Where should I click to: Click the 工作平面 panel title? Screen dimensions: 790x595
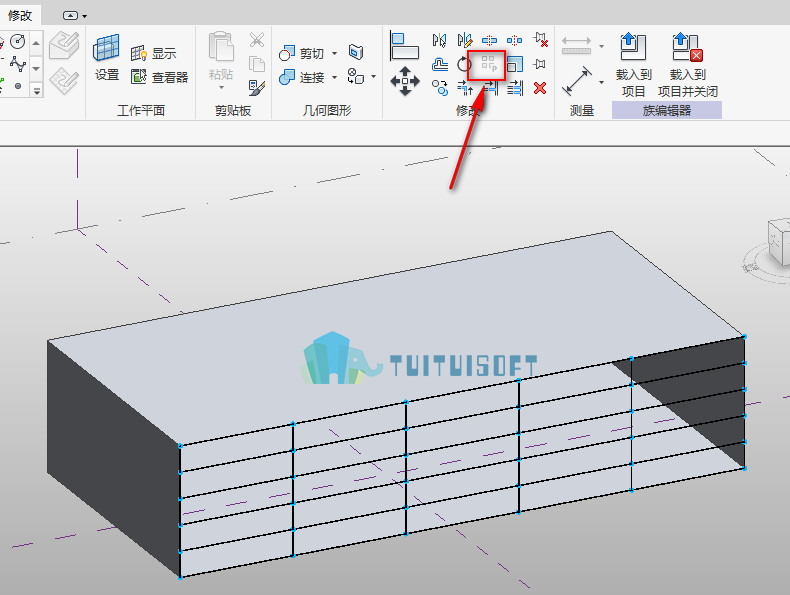pos(141,110)
